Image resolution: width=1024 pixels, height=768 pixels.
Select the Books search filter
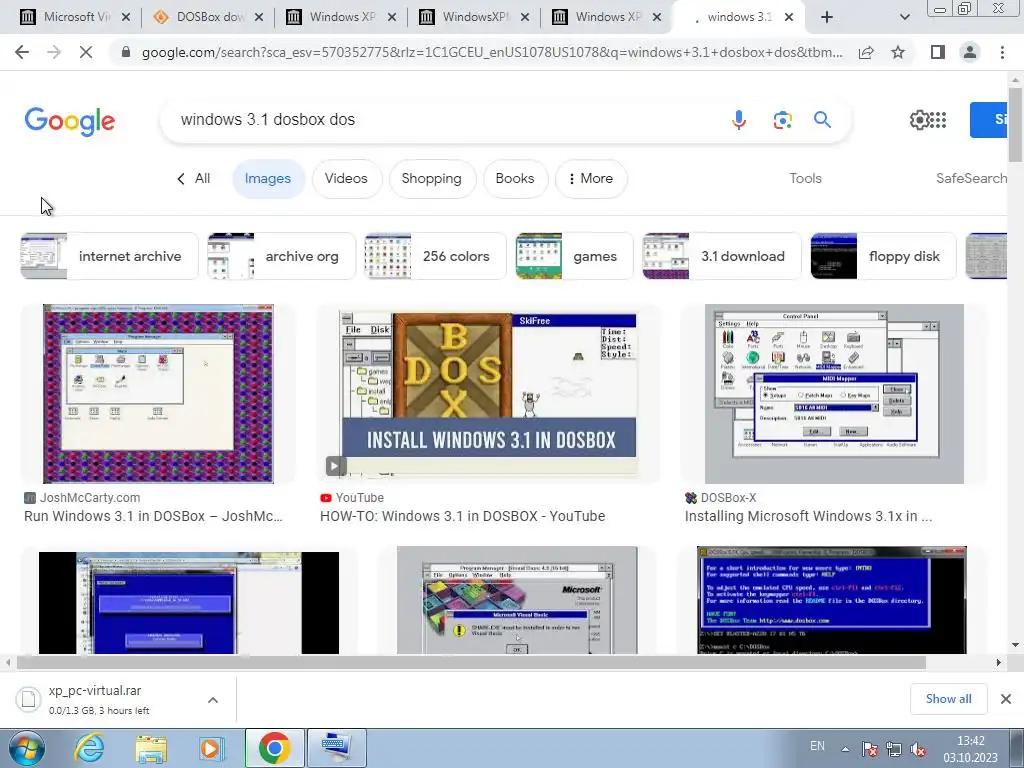click(515, 178)
